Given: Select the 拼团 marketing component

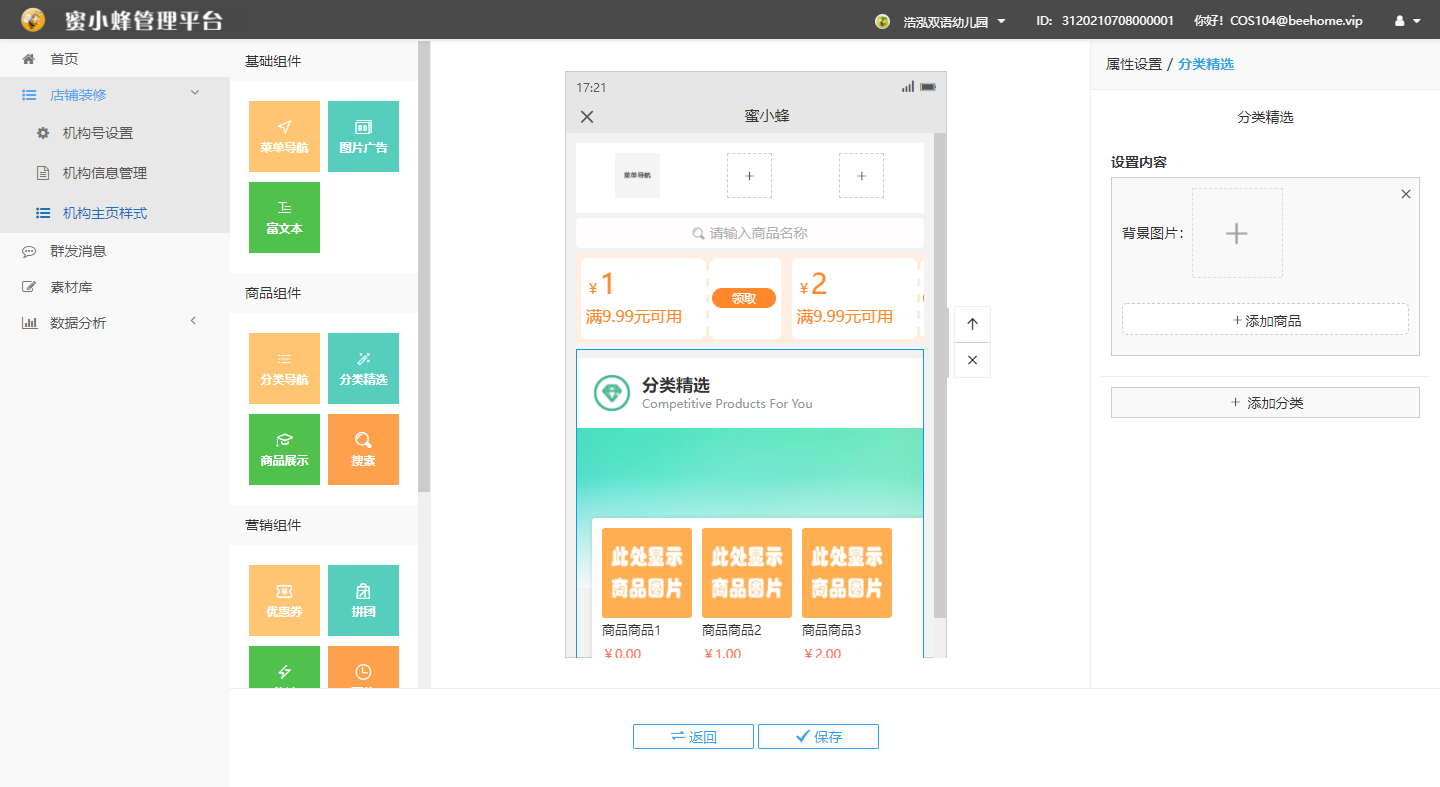Looking at the screenshot, I should click(x=363, y=600).
